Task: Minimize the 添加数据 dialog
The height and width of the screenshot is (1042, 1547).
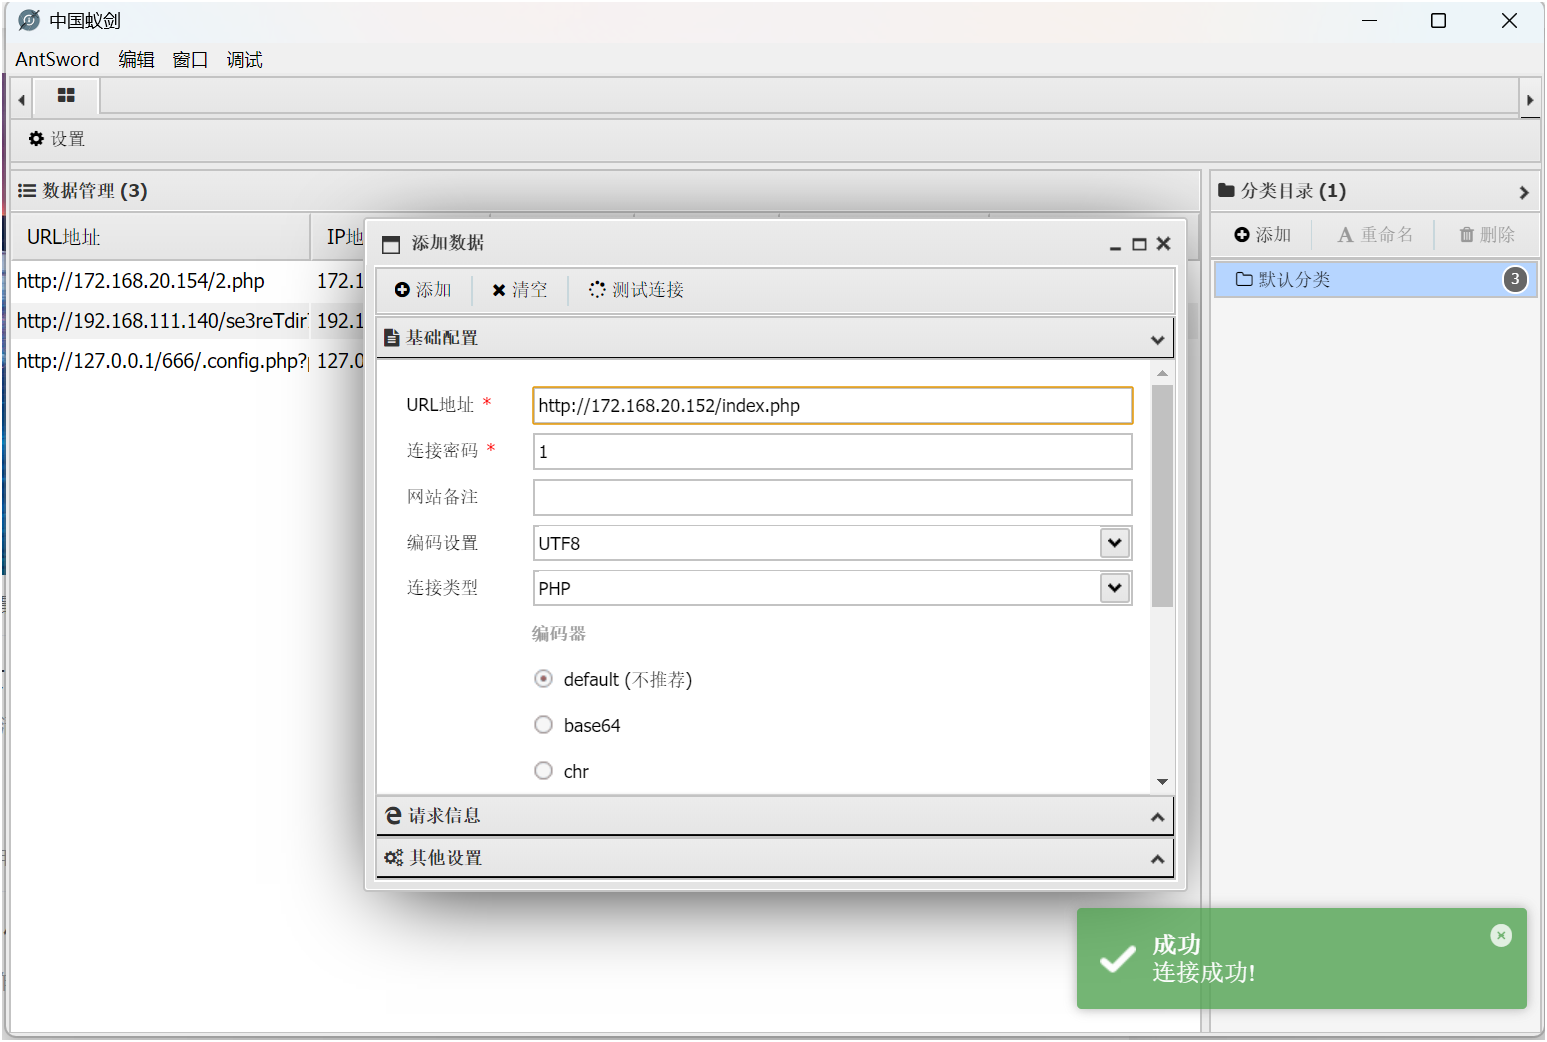Action: [1115, 245]
